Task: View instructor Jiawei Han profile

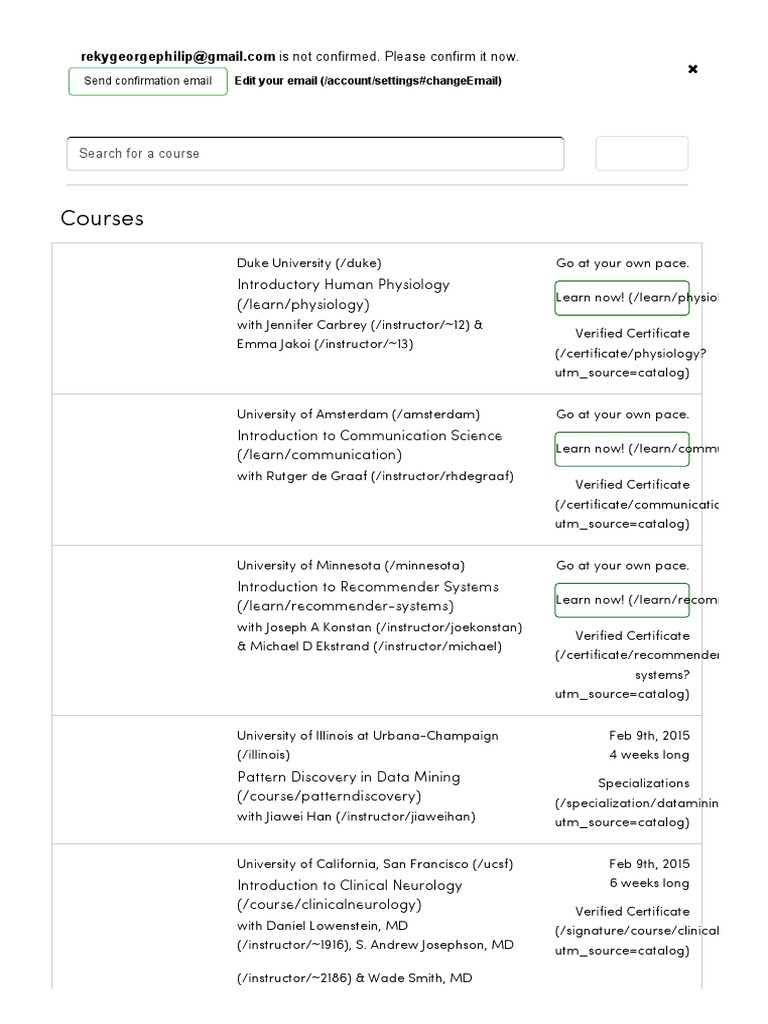Action: tap(356, 816)
